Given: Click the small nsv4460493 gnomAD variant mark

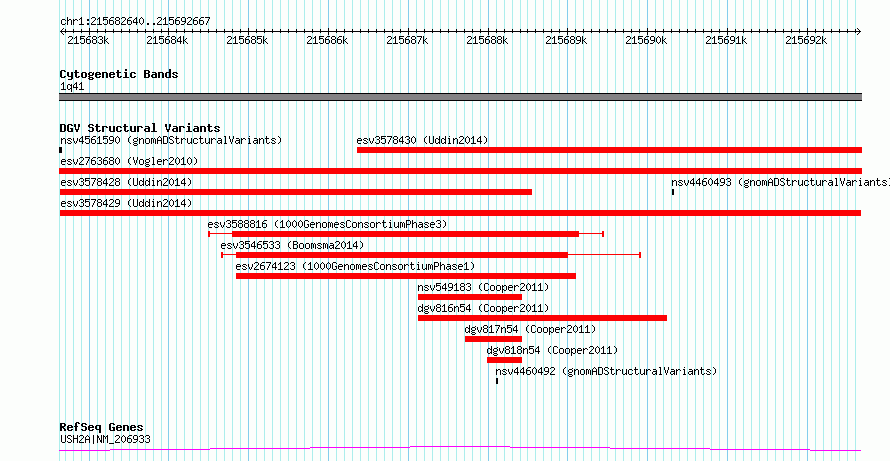Looking at the screenshot, I should click(x=673, y=192).
